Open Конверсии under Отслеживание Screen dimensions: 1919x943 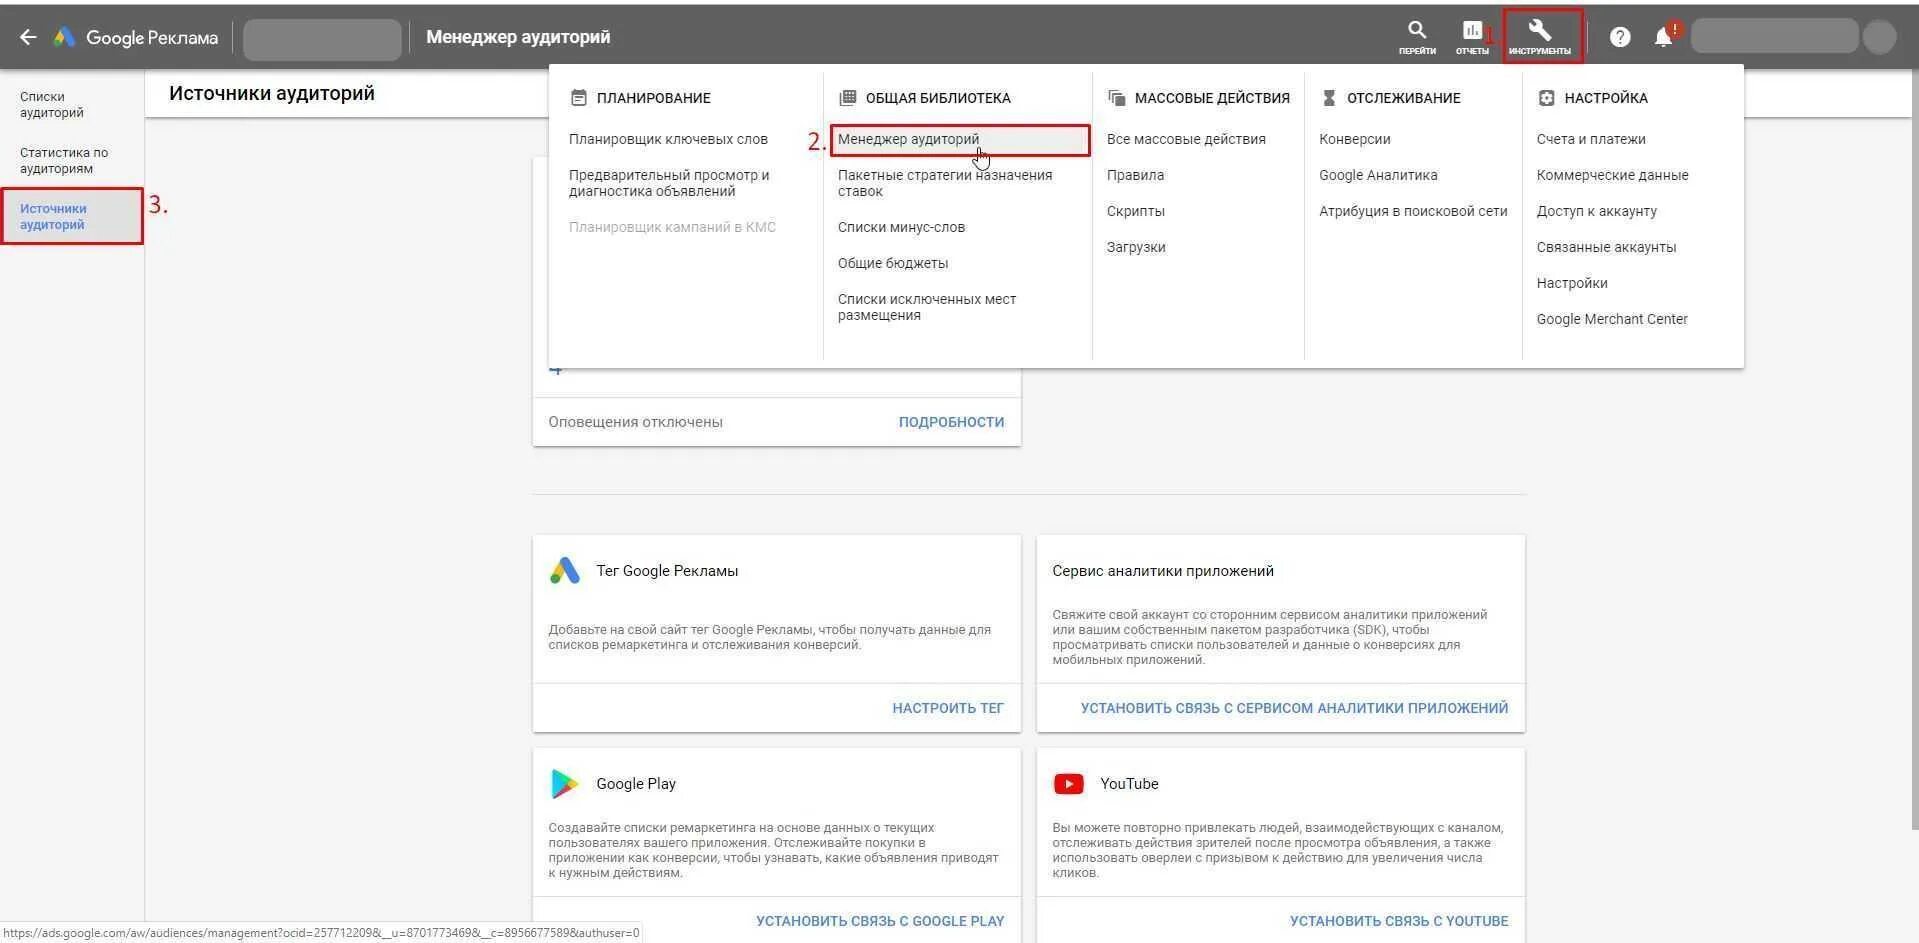[1355, 139]
